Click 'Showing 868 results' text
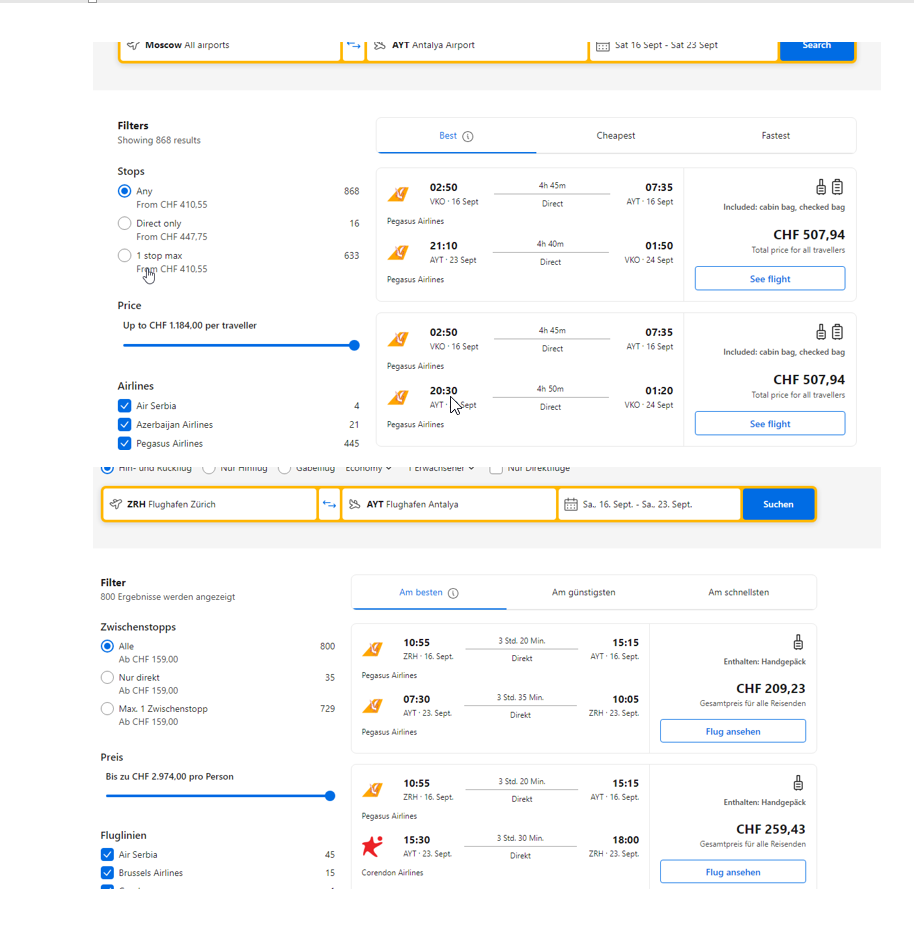Viewport: 914px width, 931px height. coord(159,140)
